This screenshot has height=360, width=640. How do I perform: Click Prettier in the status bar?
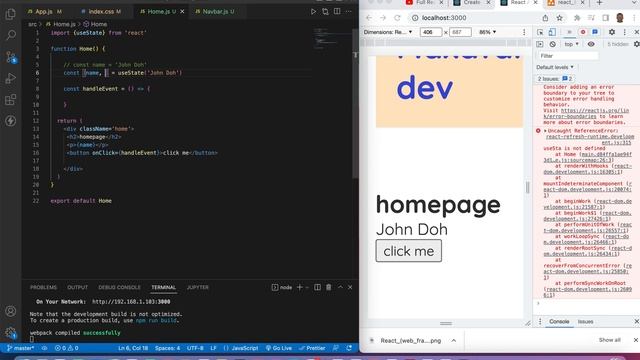(312, 348)
